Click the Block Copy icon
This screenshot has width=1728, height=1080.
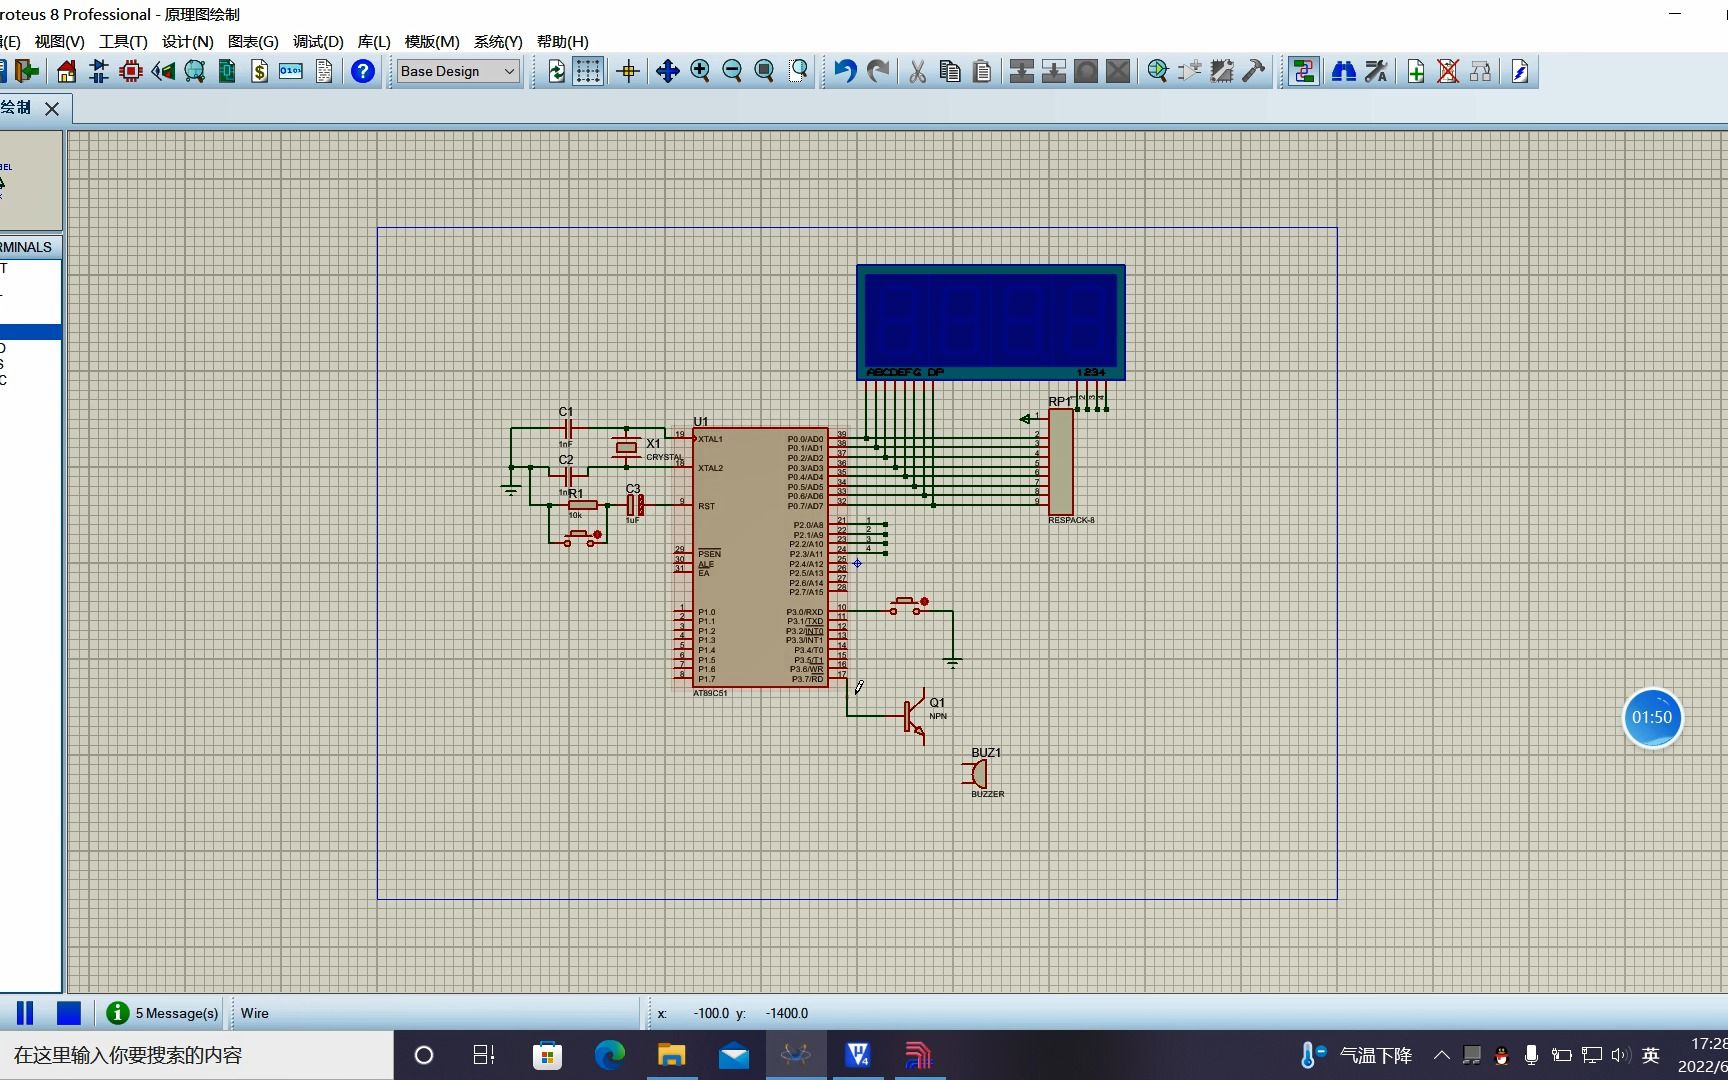pyautogui.click(x=1021, y=71)
